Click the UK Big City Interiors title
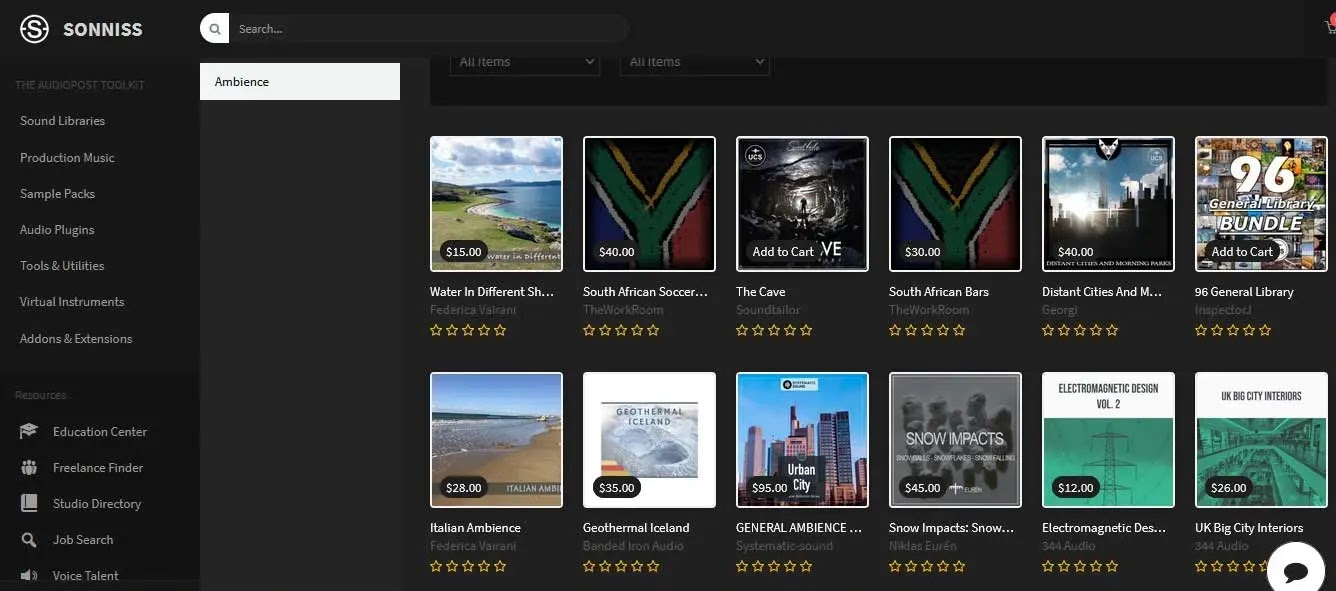Viewport: 1336px width, 591px height. (1249, 528)
